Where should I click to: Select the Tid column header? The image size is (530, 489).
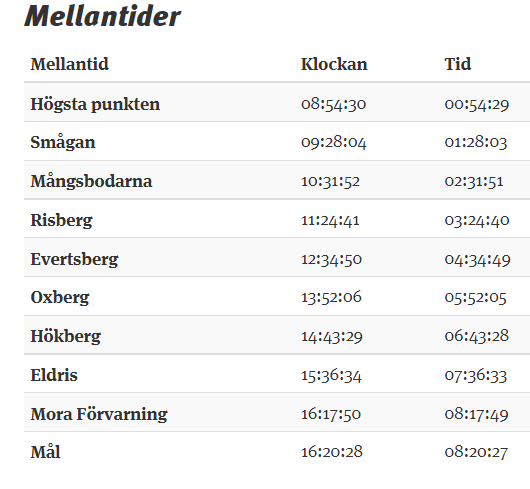tap(458, 64)
